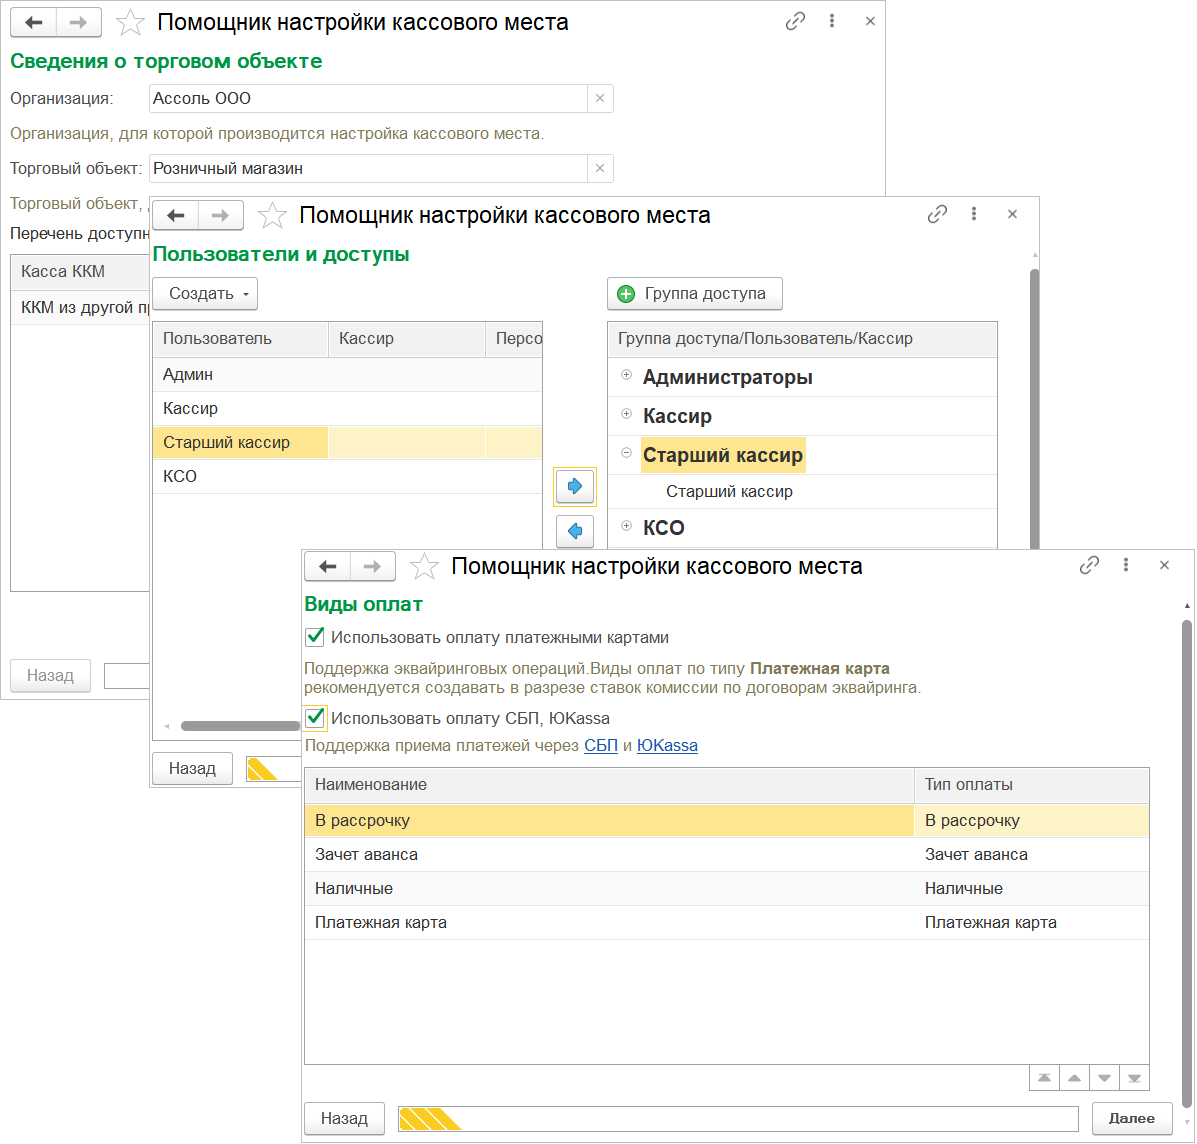The height and width of the screenshot is (1144, 1197).
Task: Click the blue right arrow to assign user
Action: [575, 486]
